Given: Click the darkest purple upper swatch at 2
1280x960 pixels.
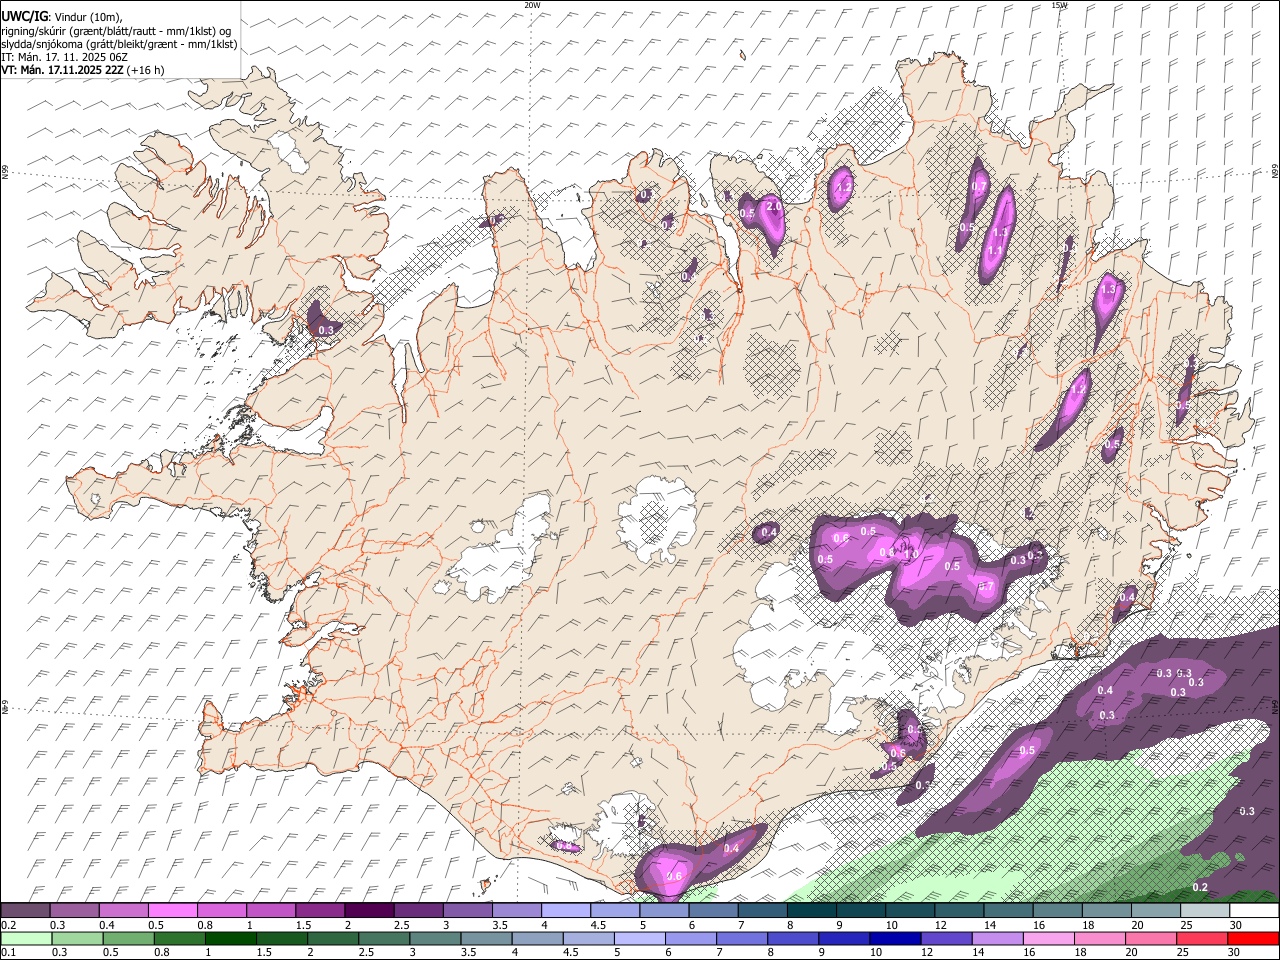Looking at the screenshot, I should 368,911.
